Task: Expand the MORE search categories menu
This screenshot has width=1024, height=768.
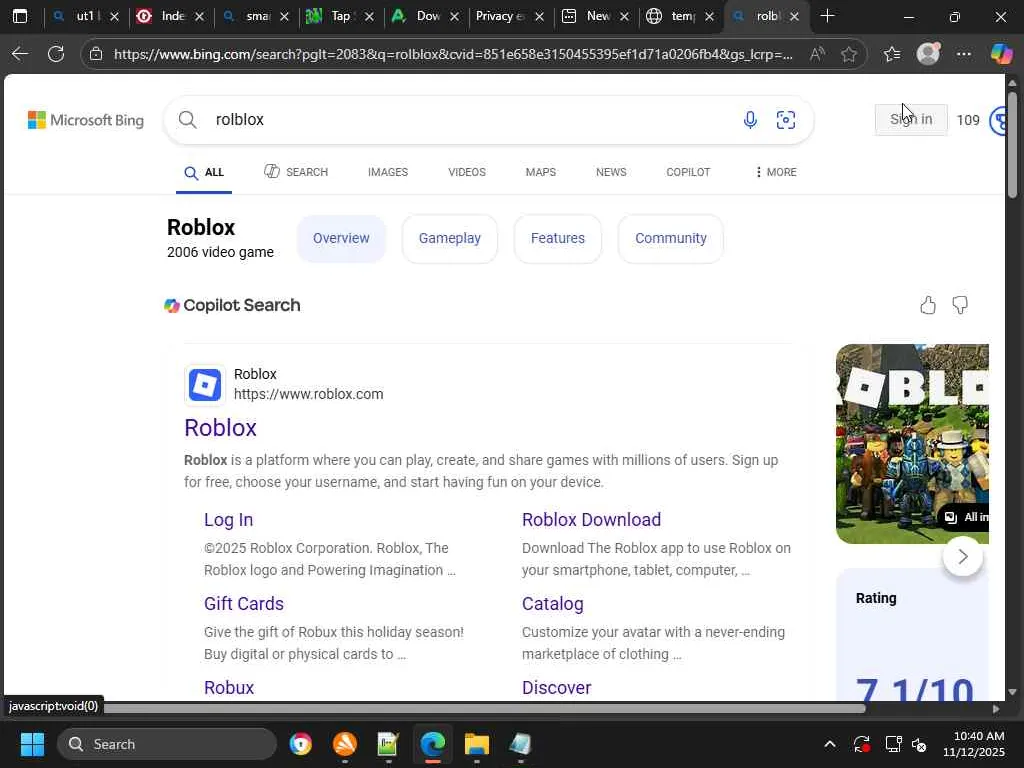Action: pyautogui.click(x=776, y=172)
